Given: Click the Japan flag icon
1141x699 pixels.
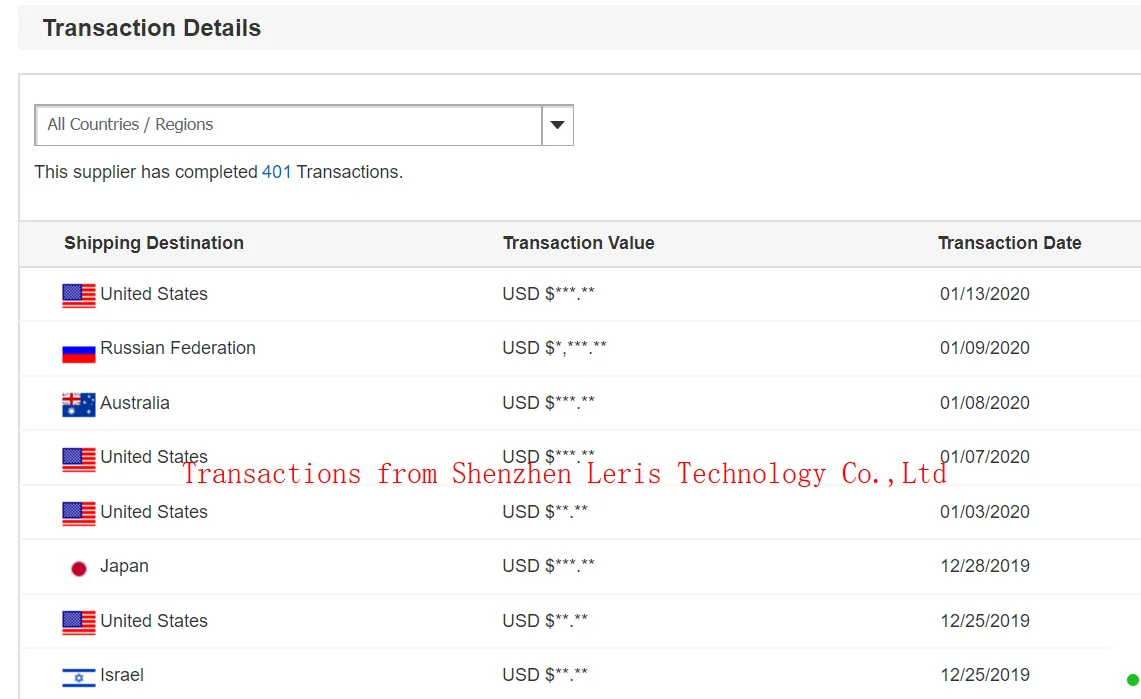Looking at the screenshot, I should pos(78,568).
